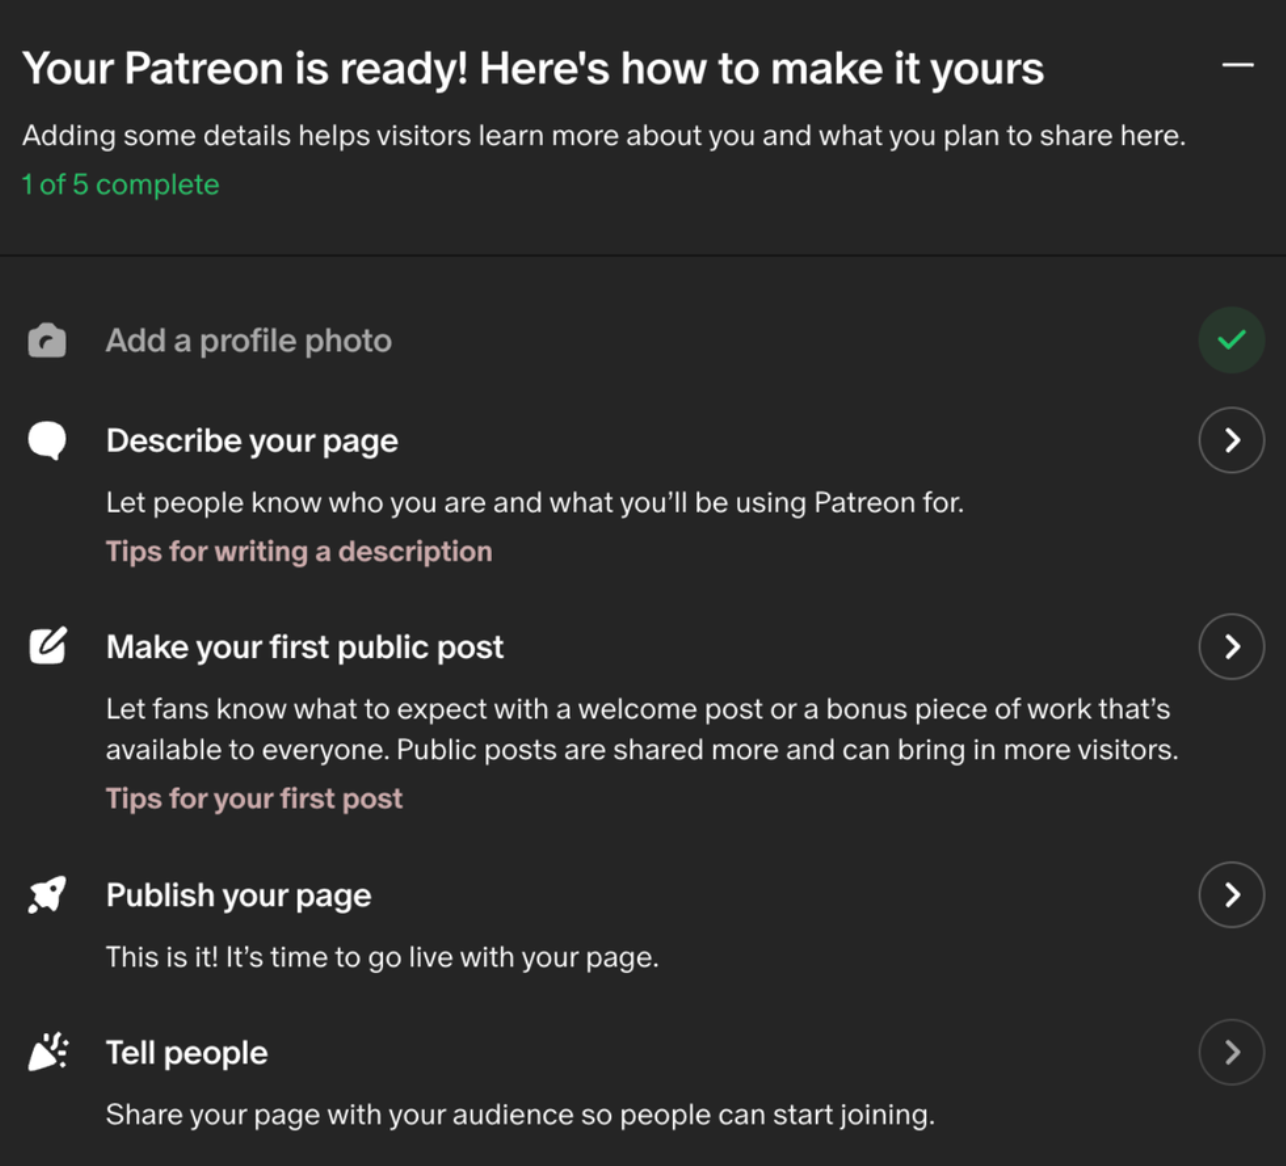Select the speech bubble icon beside Describe your page
The image size is (1286, 1166).
click(x=45, y=440)
